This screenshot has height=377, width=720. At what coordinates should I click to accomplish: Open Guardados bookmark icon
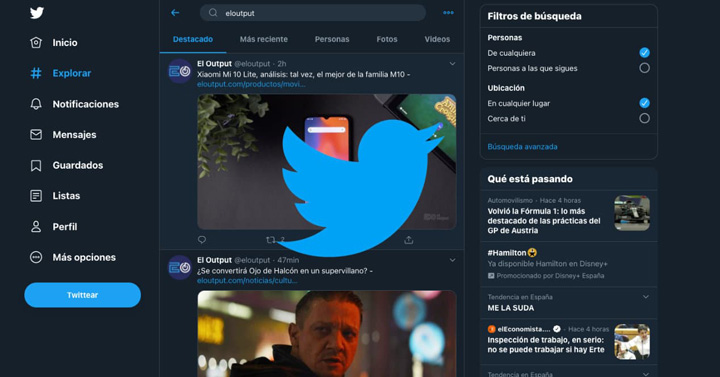(x=36, y=165)
